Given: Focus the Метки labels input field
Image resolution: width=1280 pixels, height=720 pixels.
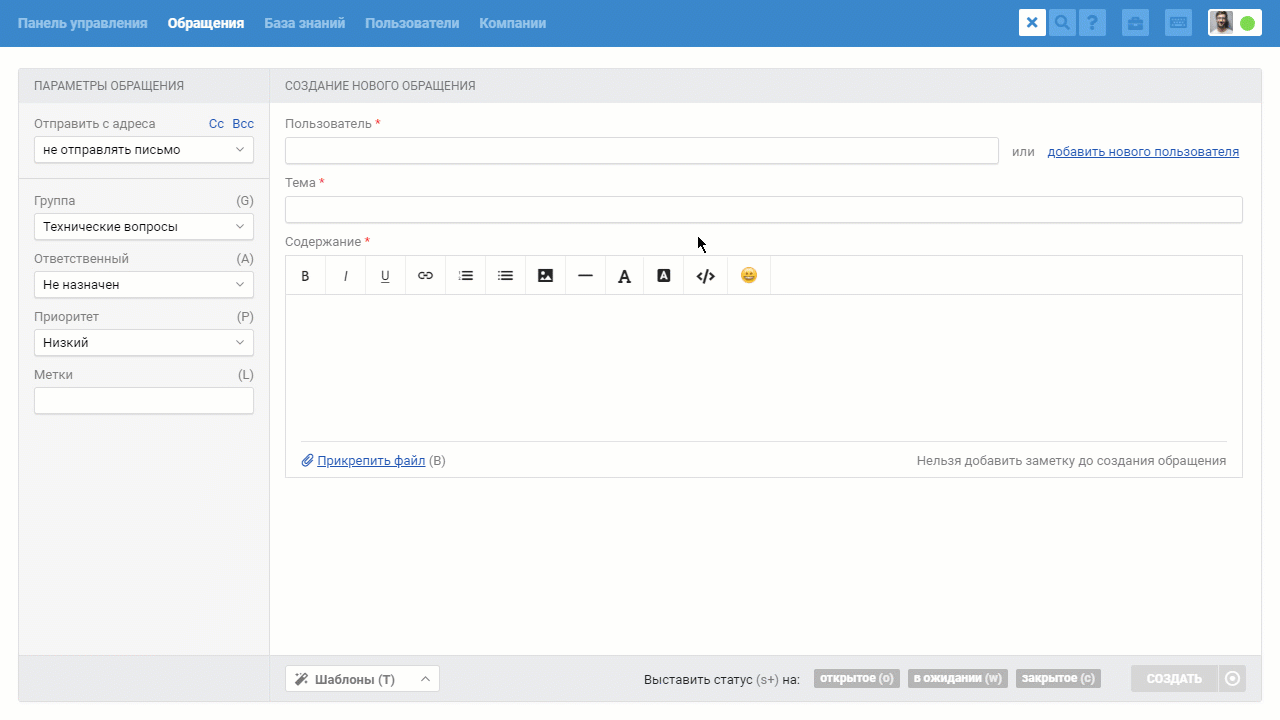Looking at the screenshot, I should [144, 401].
